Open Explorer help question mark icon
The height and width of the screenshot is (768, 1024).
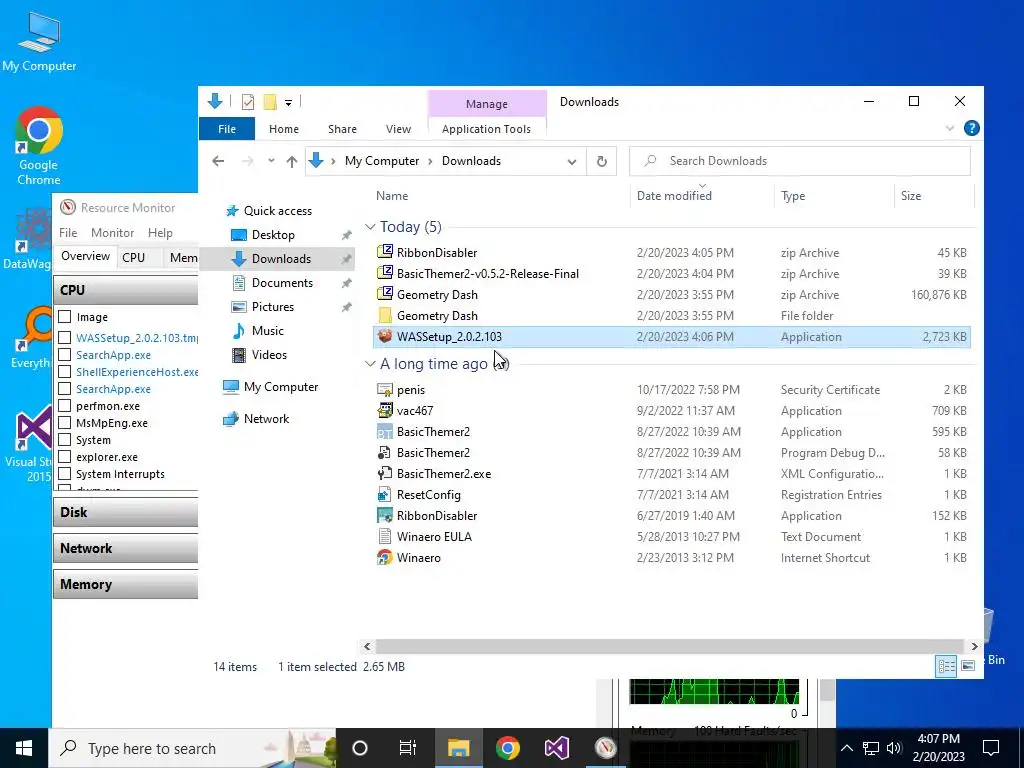pos(971,128)
